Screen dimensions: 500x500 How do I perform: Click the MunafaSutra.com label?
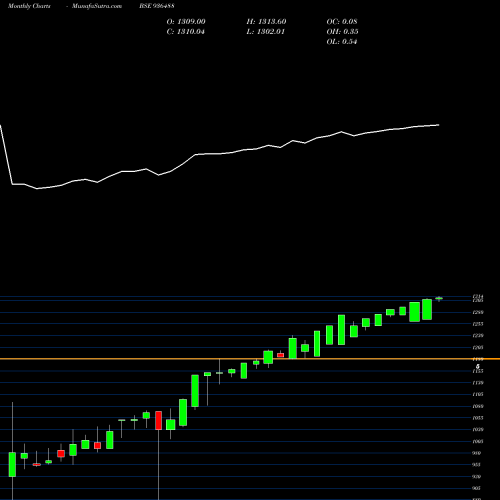click(x=97, y=6)
